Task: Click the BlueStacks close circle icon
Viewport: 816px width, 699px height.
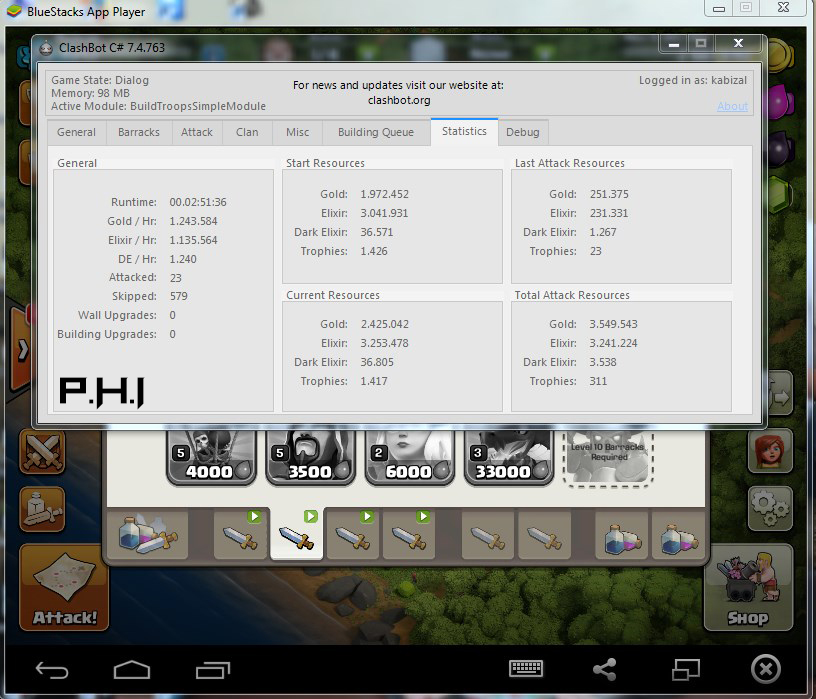Action: pyautogui.click(x=766, y=669)
